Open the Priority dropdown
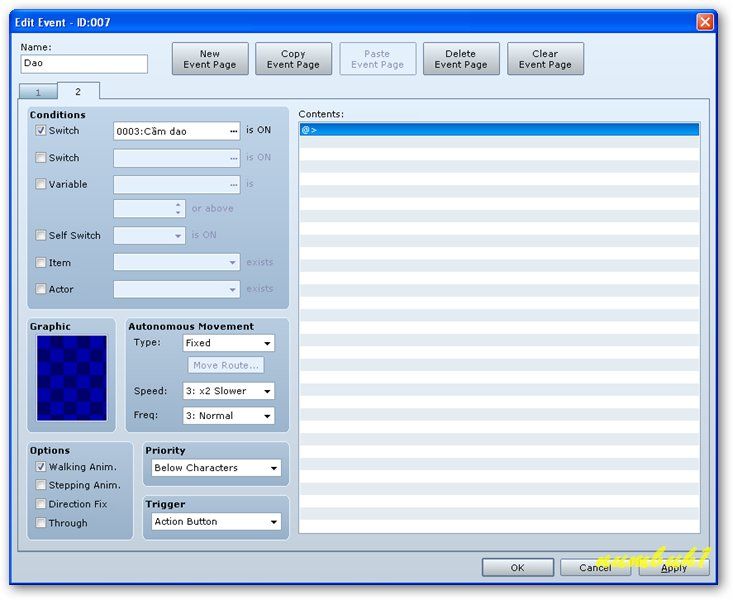Image resolution: width=733 pixels, height=600 pixels. point(216,468)
